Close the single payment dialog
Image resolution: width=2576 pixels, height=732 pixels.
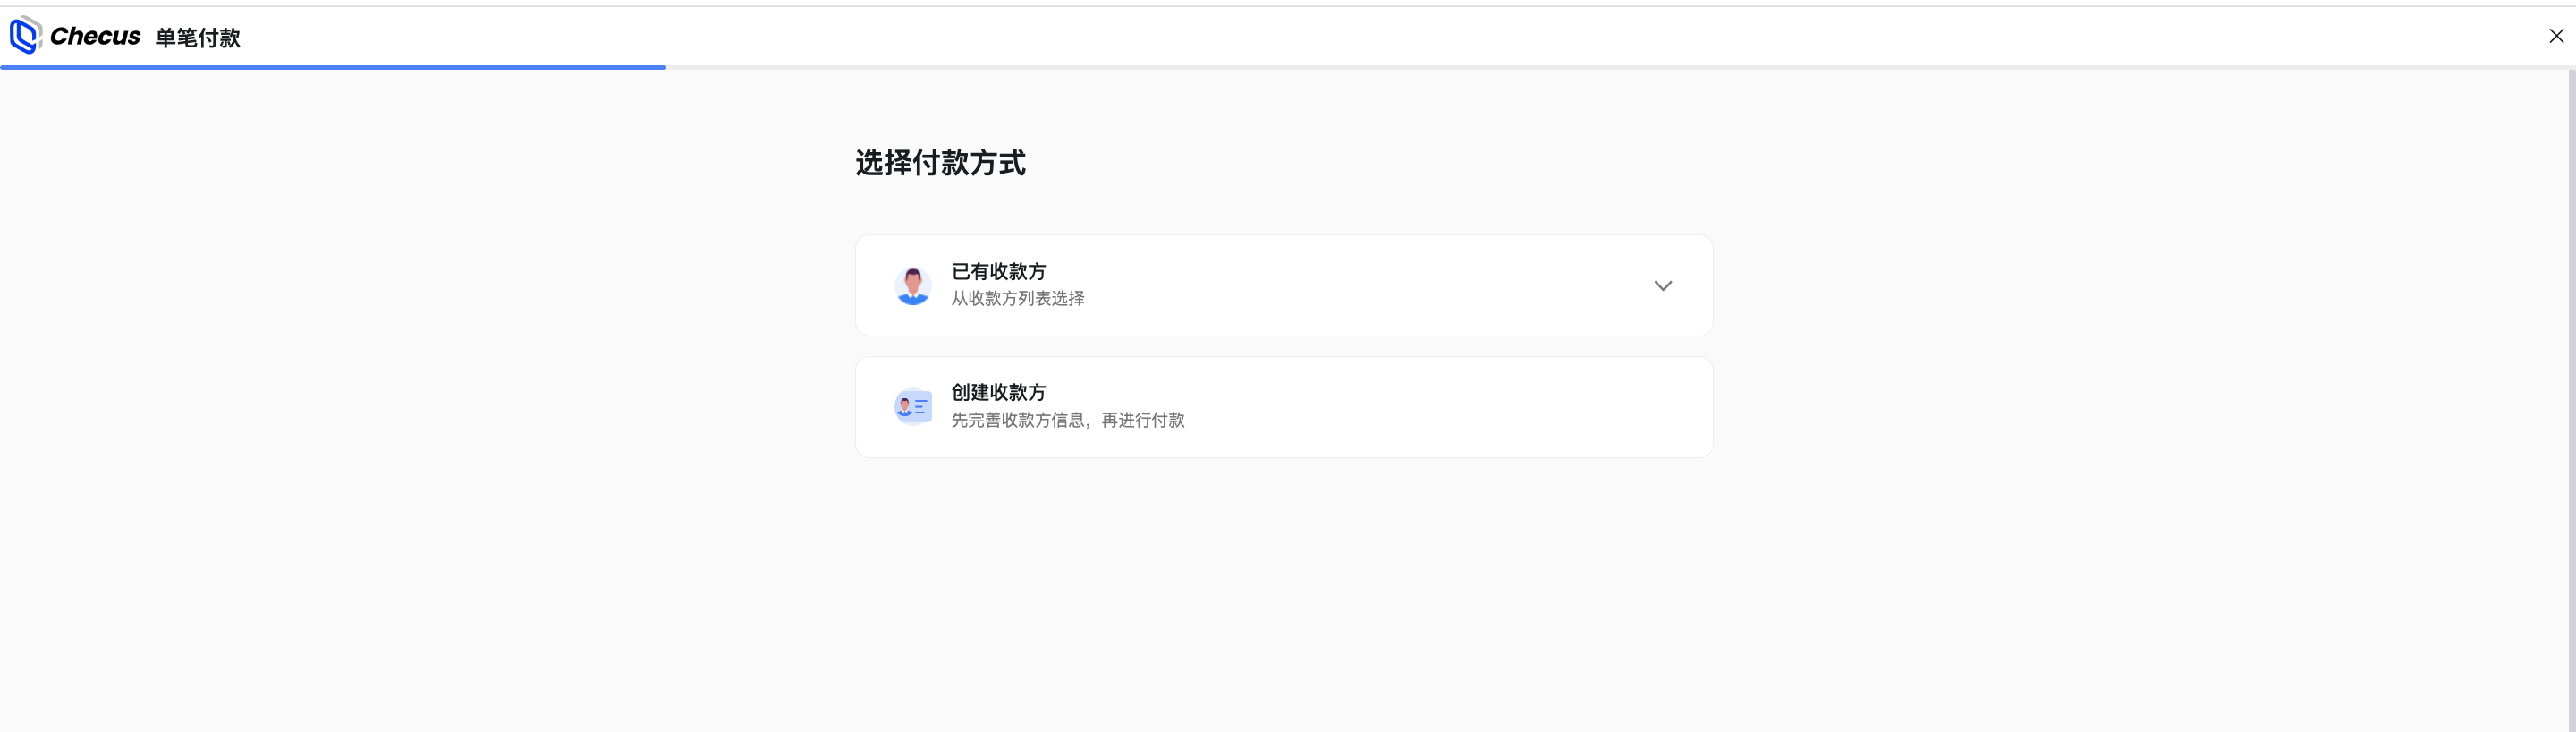pos(2556,36)
